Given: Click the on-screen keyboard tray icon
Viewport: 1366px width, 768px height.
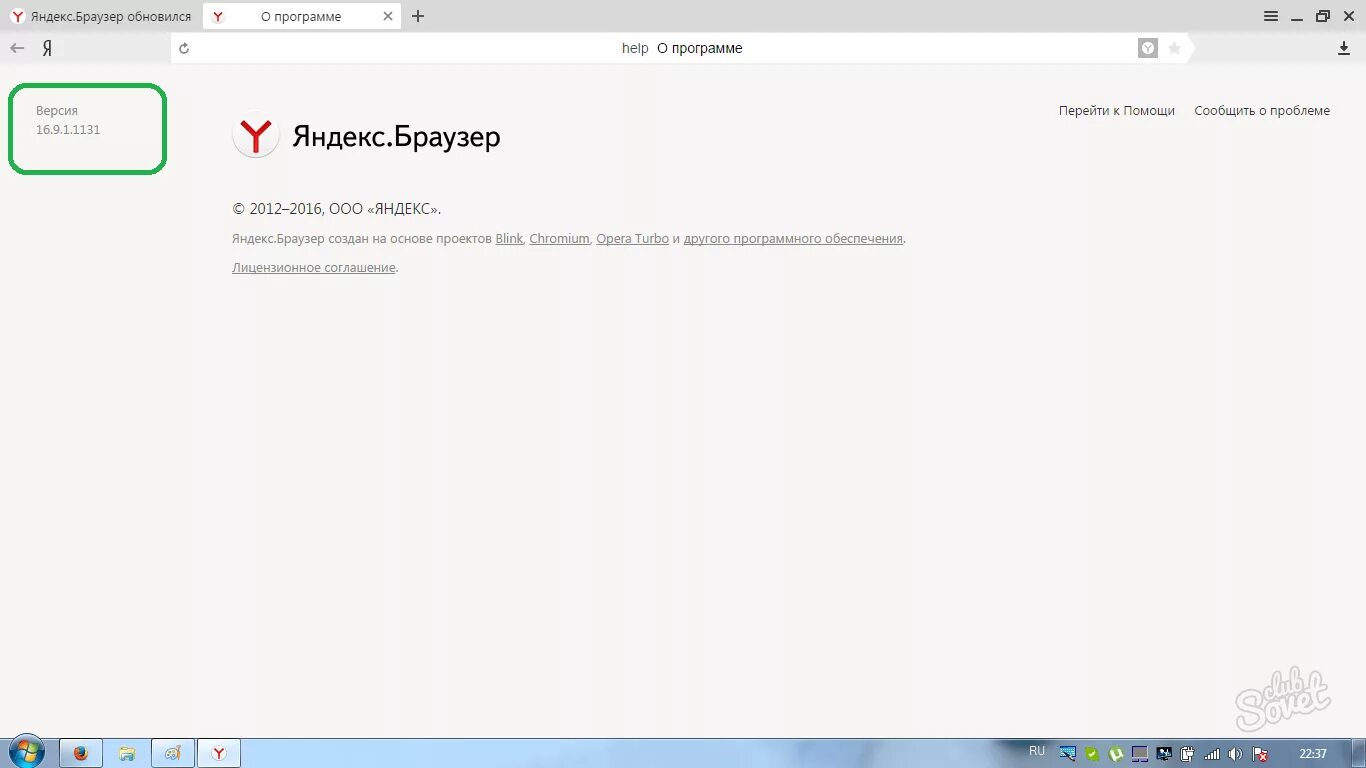Looking at the screenshot, I should click(1068, 754).
